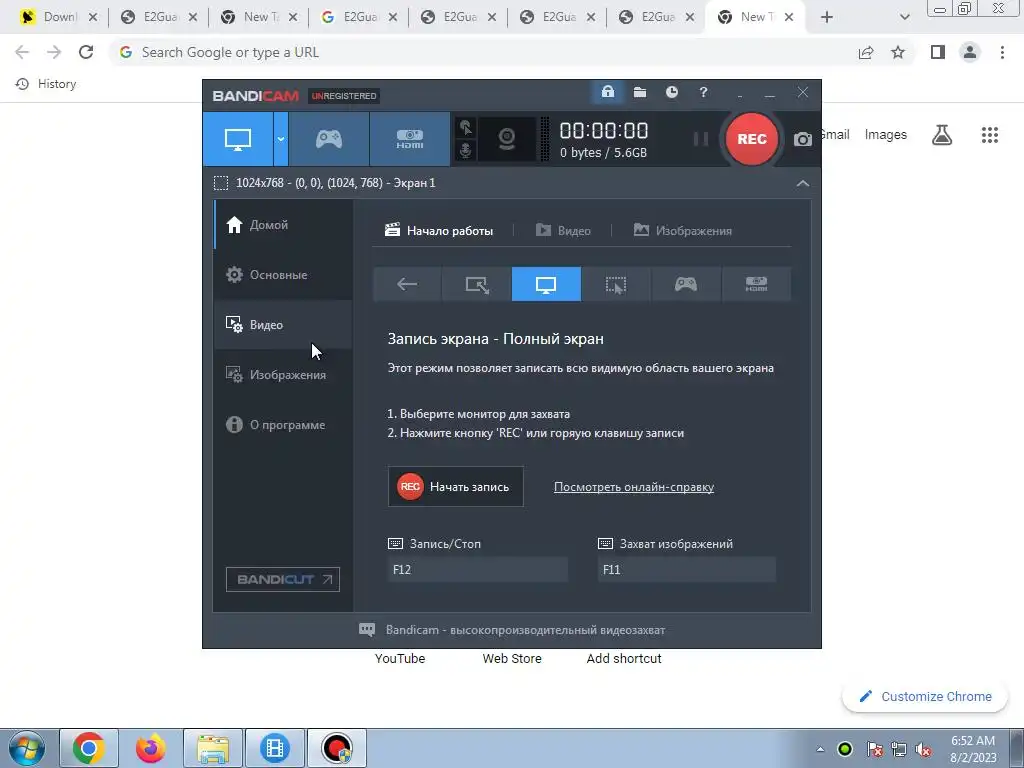Open Основные settings in sidebar
This screenshot has width=1024, height=768.
[x=283, y=275]
